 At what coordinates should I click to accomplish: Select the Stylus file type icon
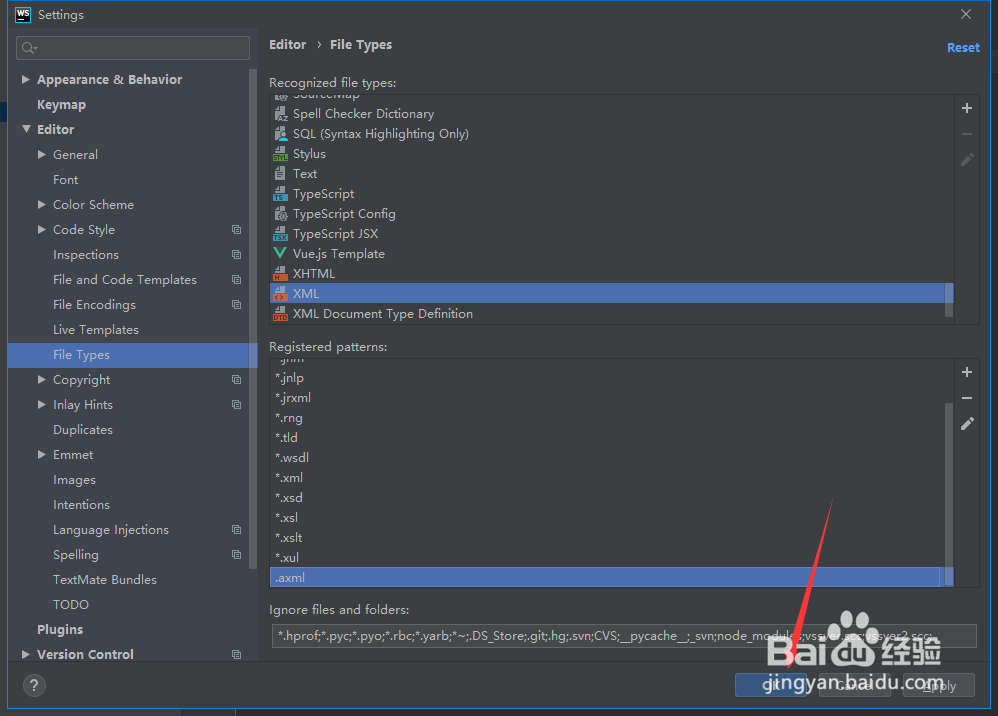coord(281,153)
